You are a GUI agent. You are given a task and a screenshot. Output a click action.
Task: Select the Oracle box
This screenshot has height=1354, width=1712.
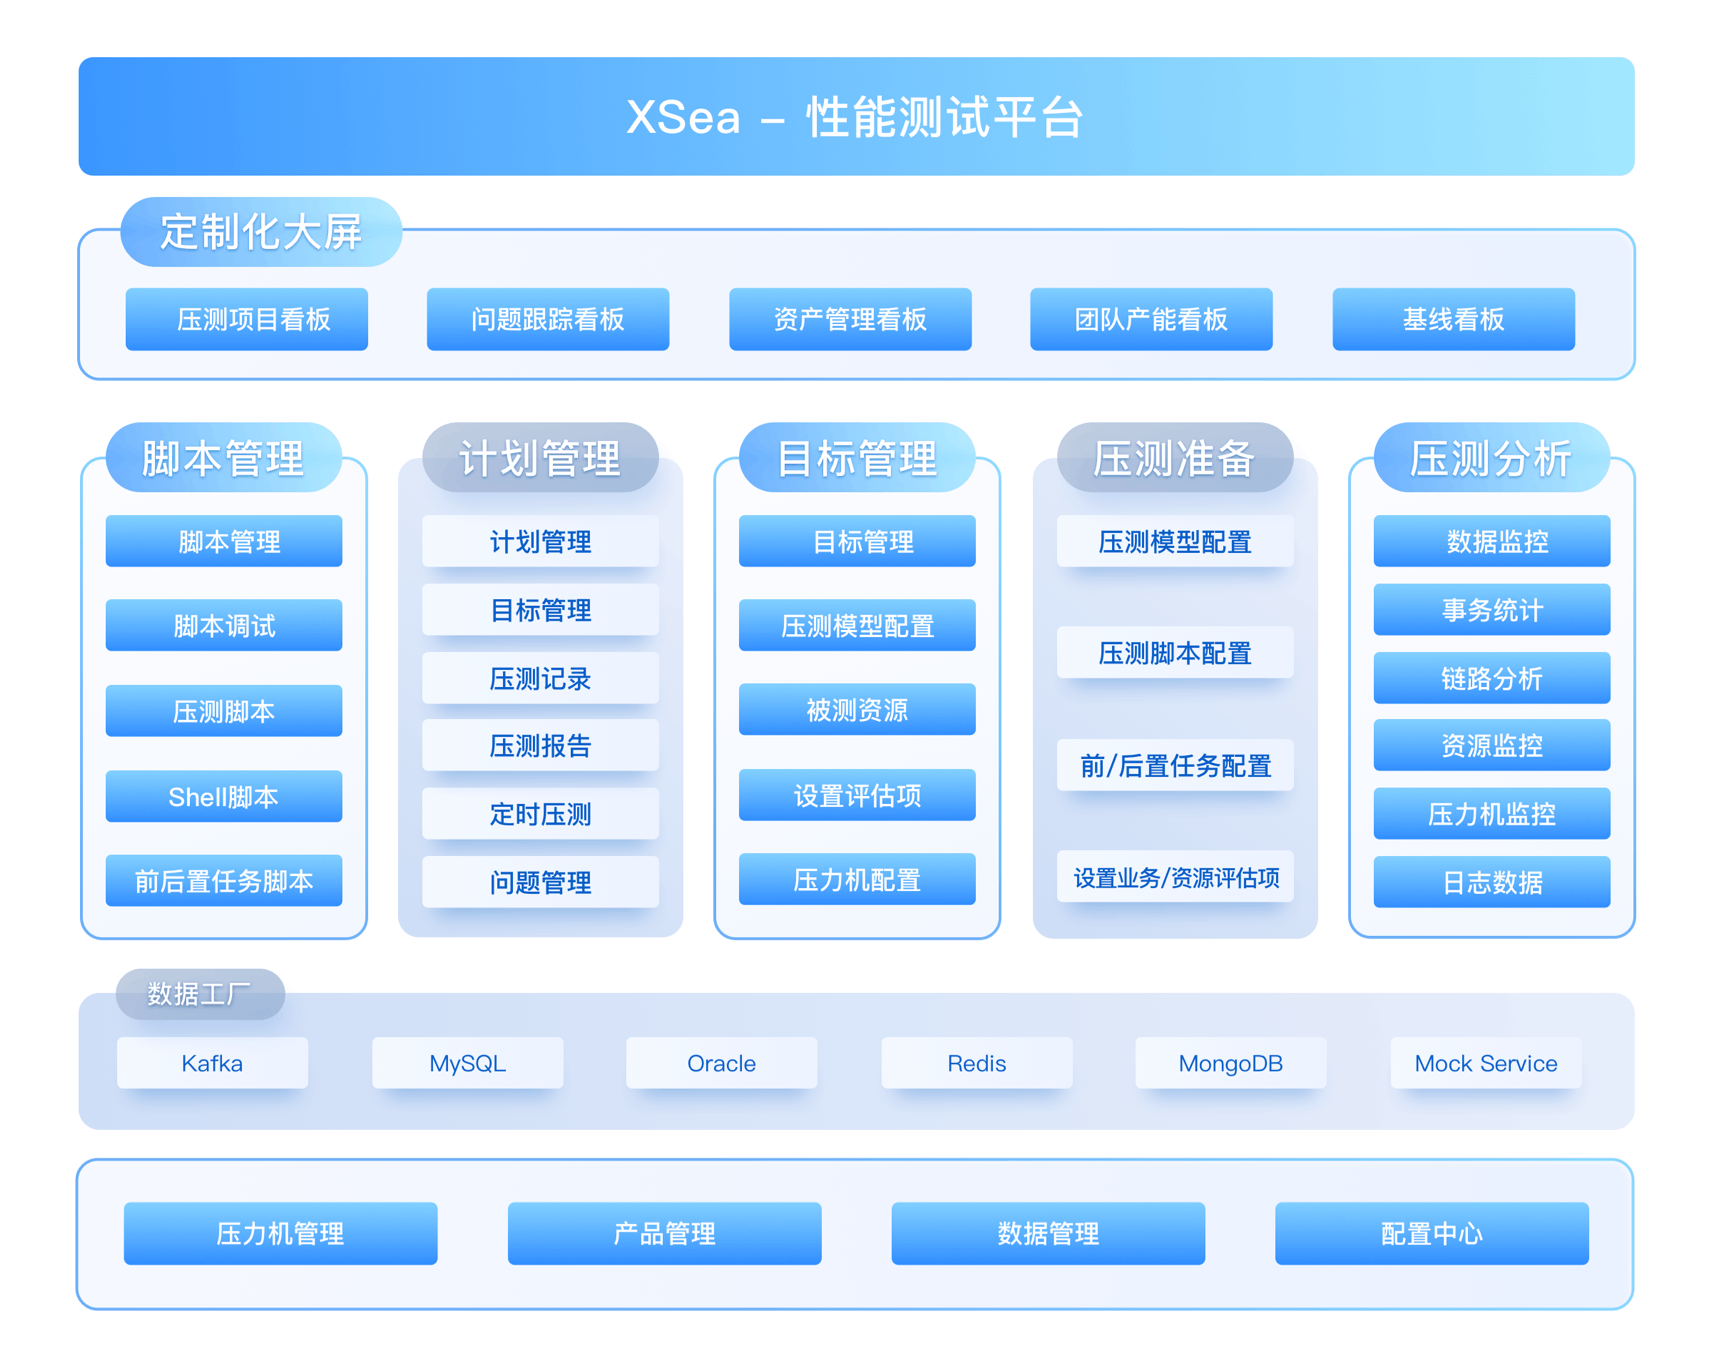pyautogui.click(x=721, y=1062)
